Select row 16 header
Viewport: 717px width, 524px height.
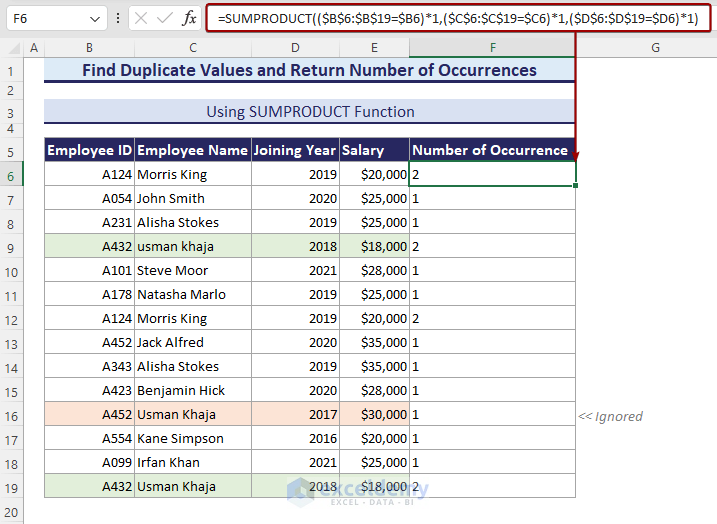tap(11, 414)
